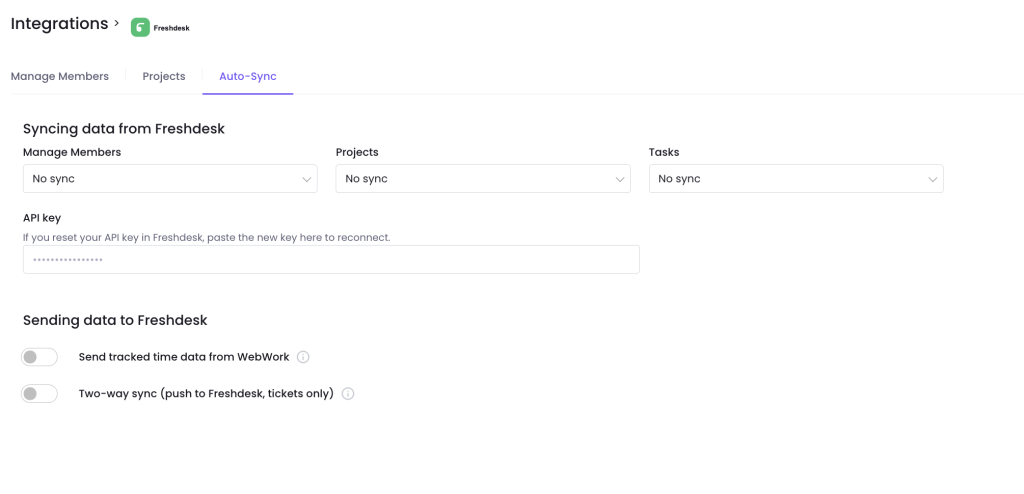Click the API key reset hint text
The width and height of the screenshot is (1024, 494).
[206, 237]
